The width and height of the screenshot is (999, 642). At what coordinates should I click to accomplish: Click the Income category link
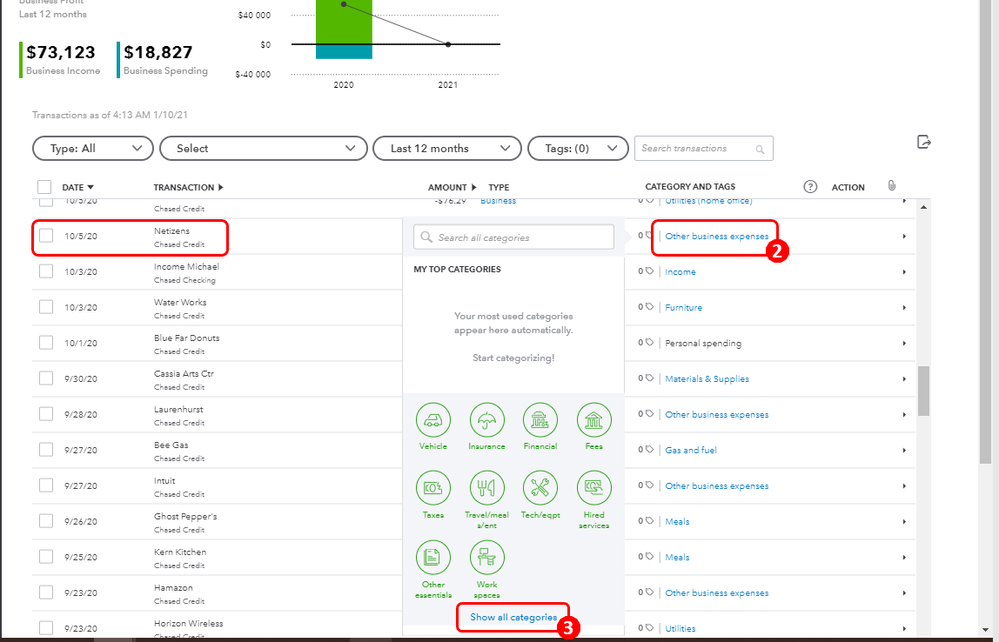[x=680, y=271]
